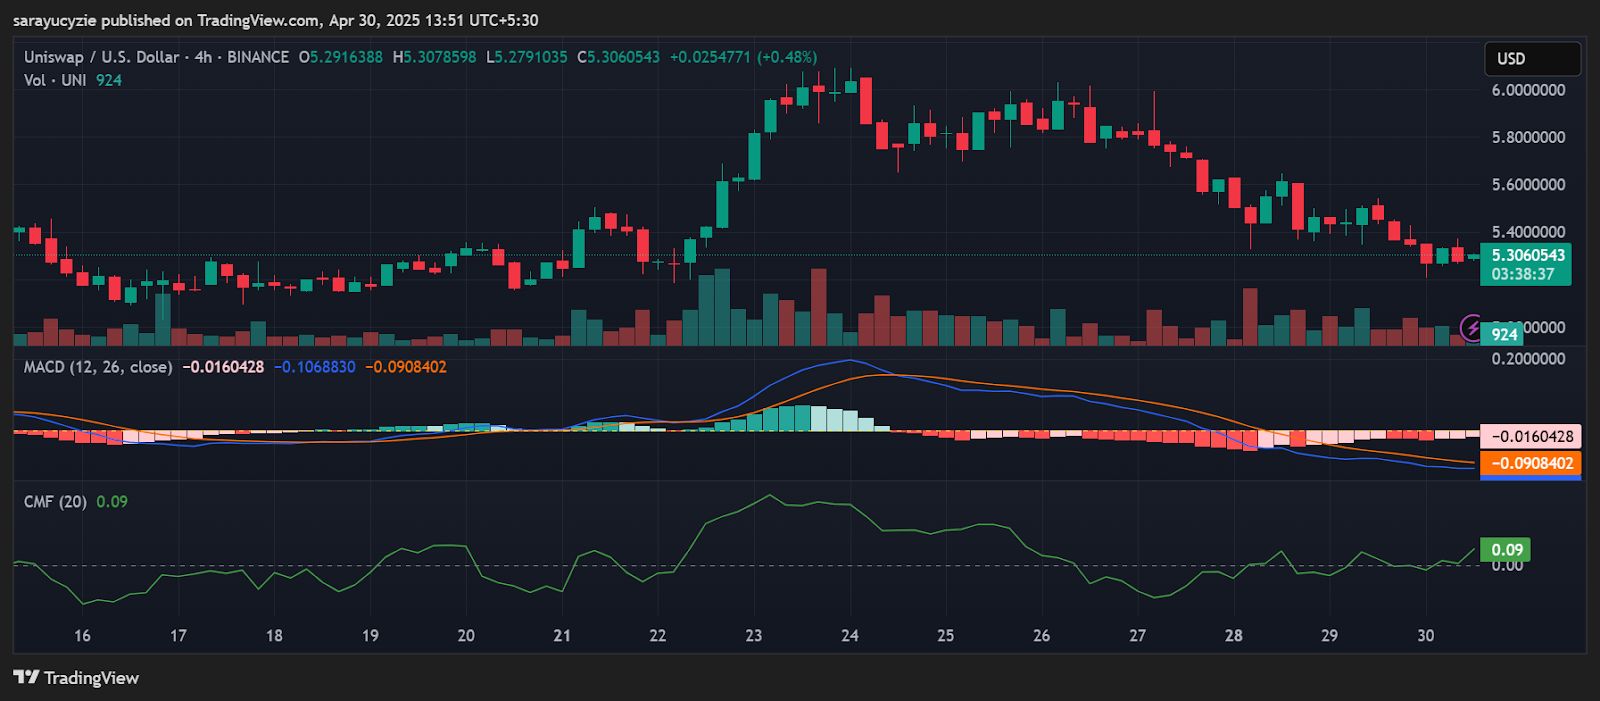
Task: Click the TradingView wordmark at the bottom
Action: 91,677
